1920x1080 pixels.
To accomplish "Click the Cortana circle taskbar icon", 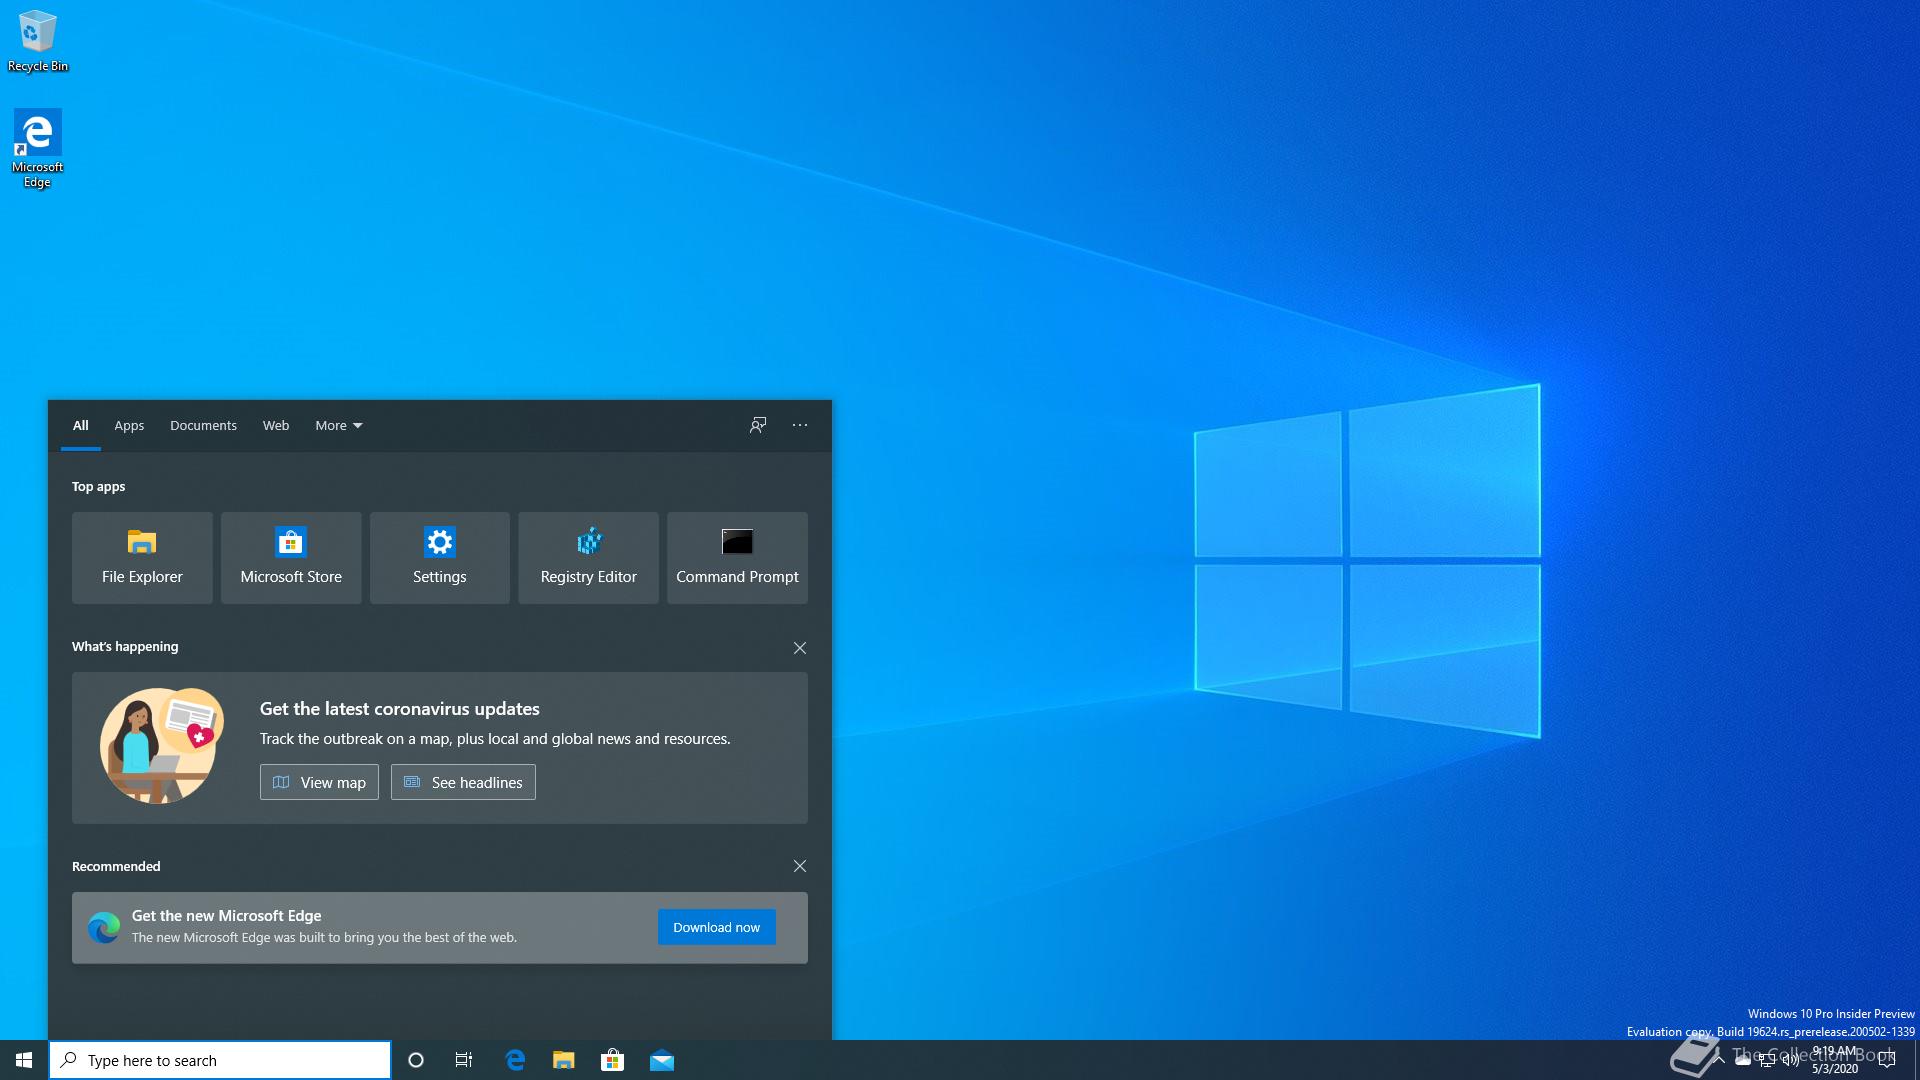I will click(x=416, y=1060).
